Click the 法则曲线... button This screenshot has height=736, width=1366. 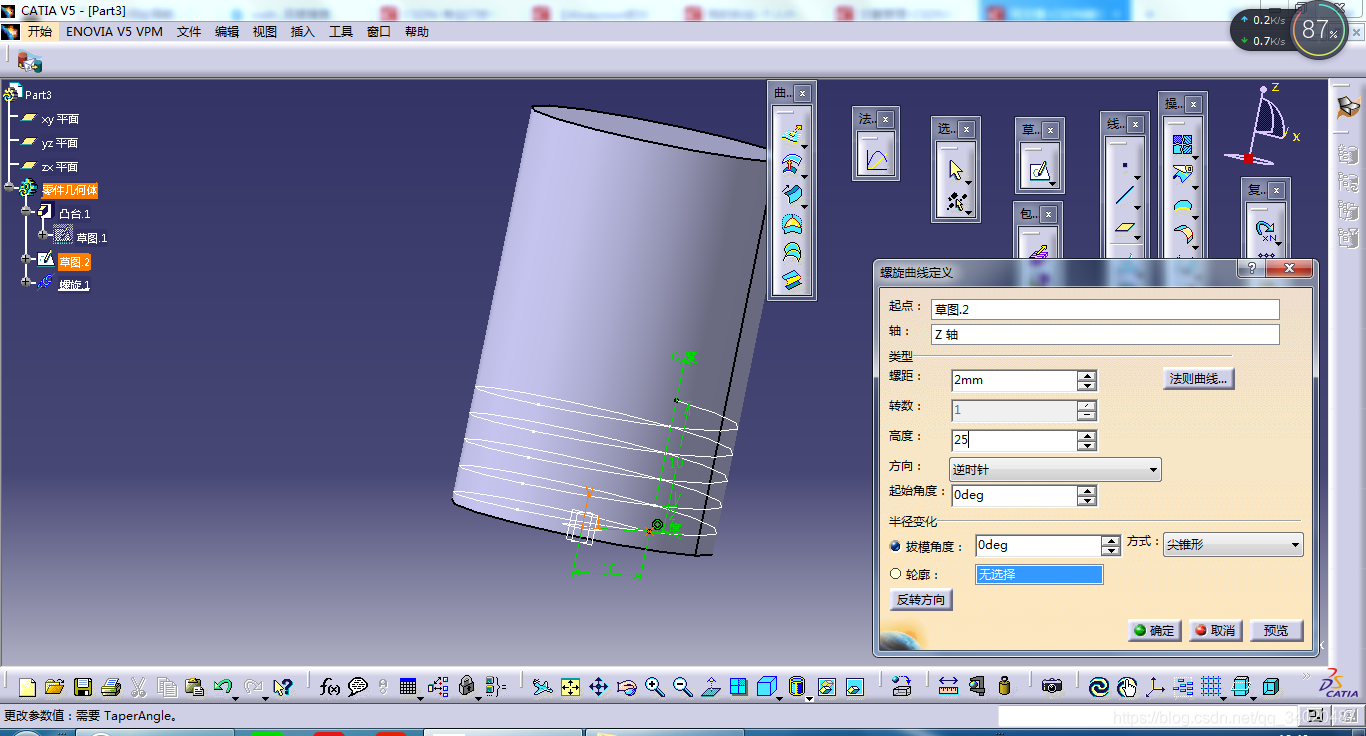(x=1198, y=379)
